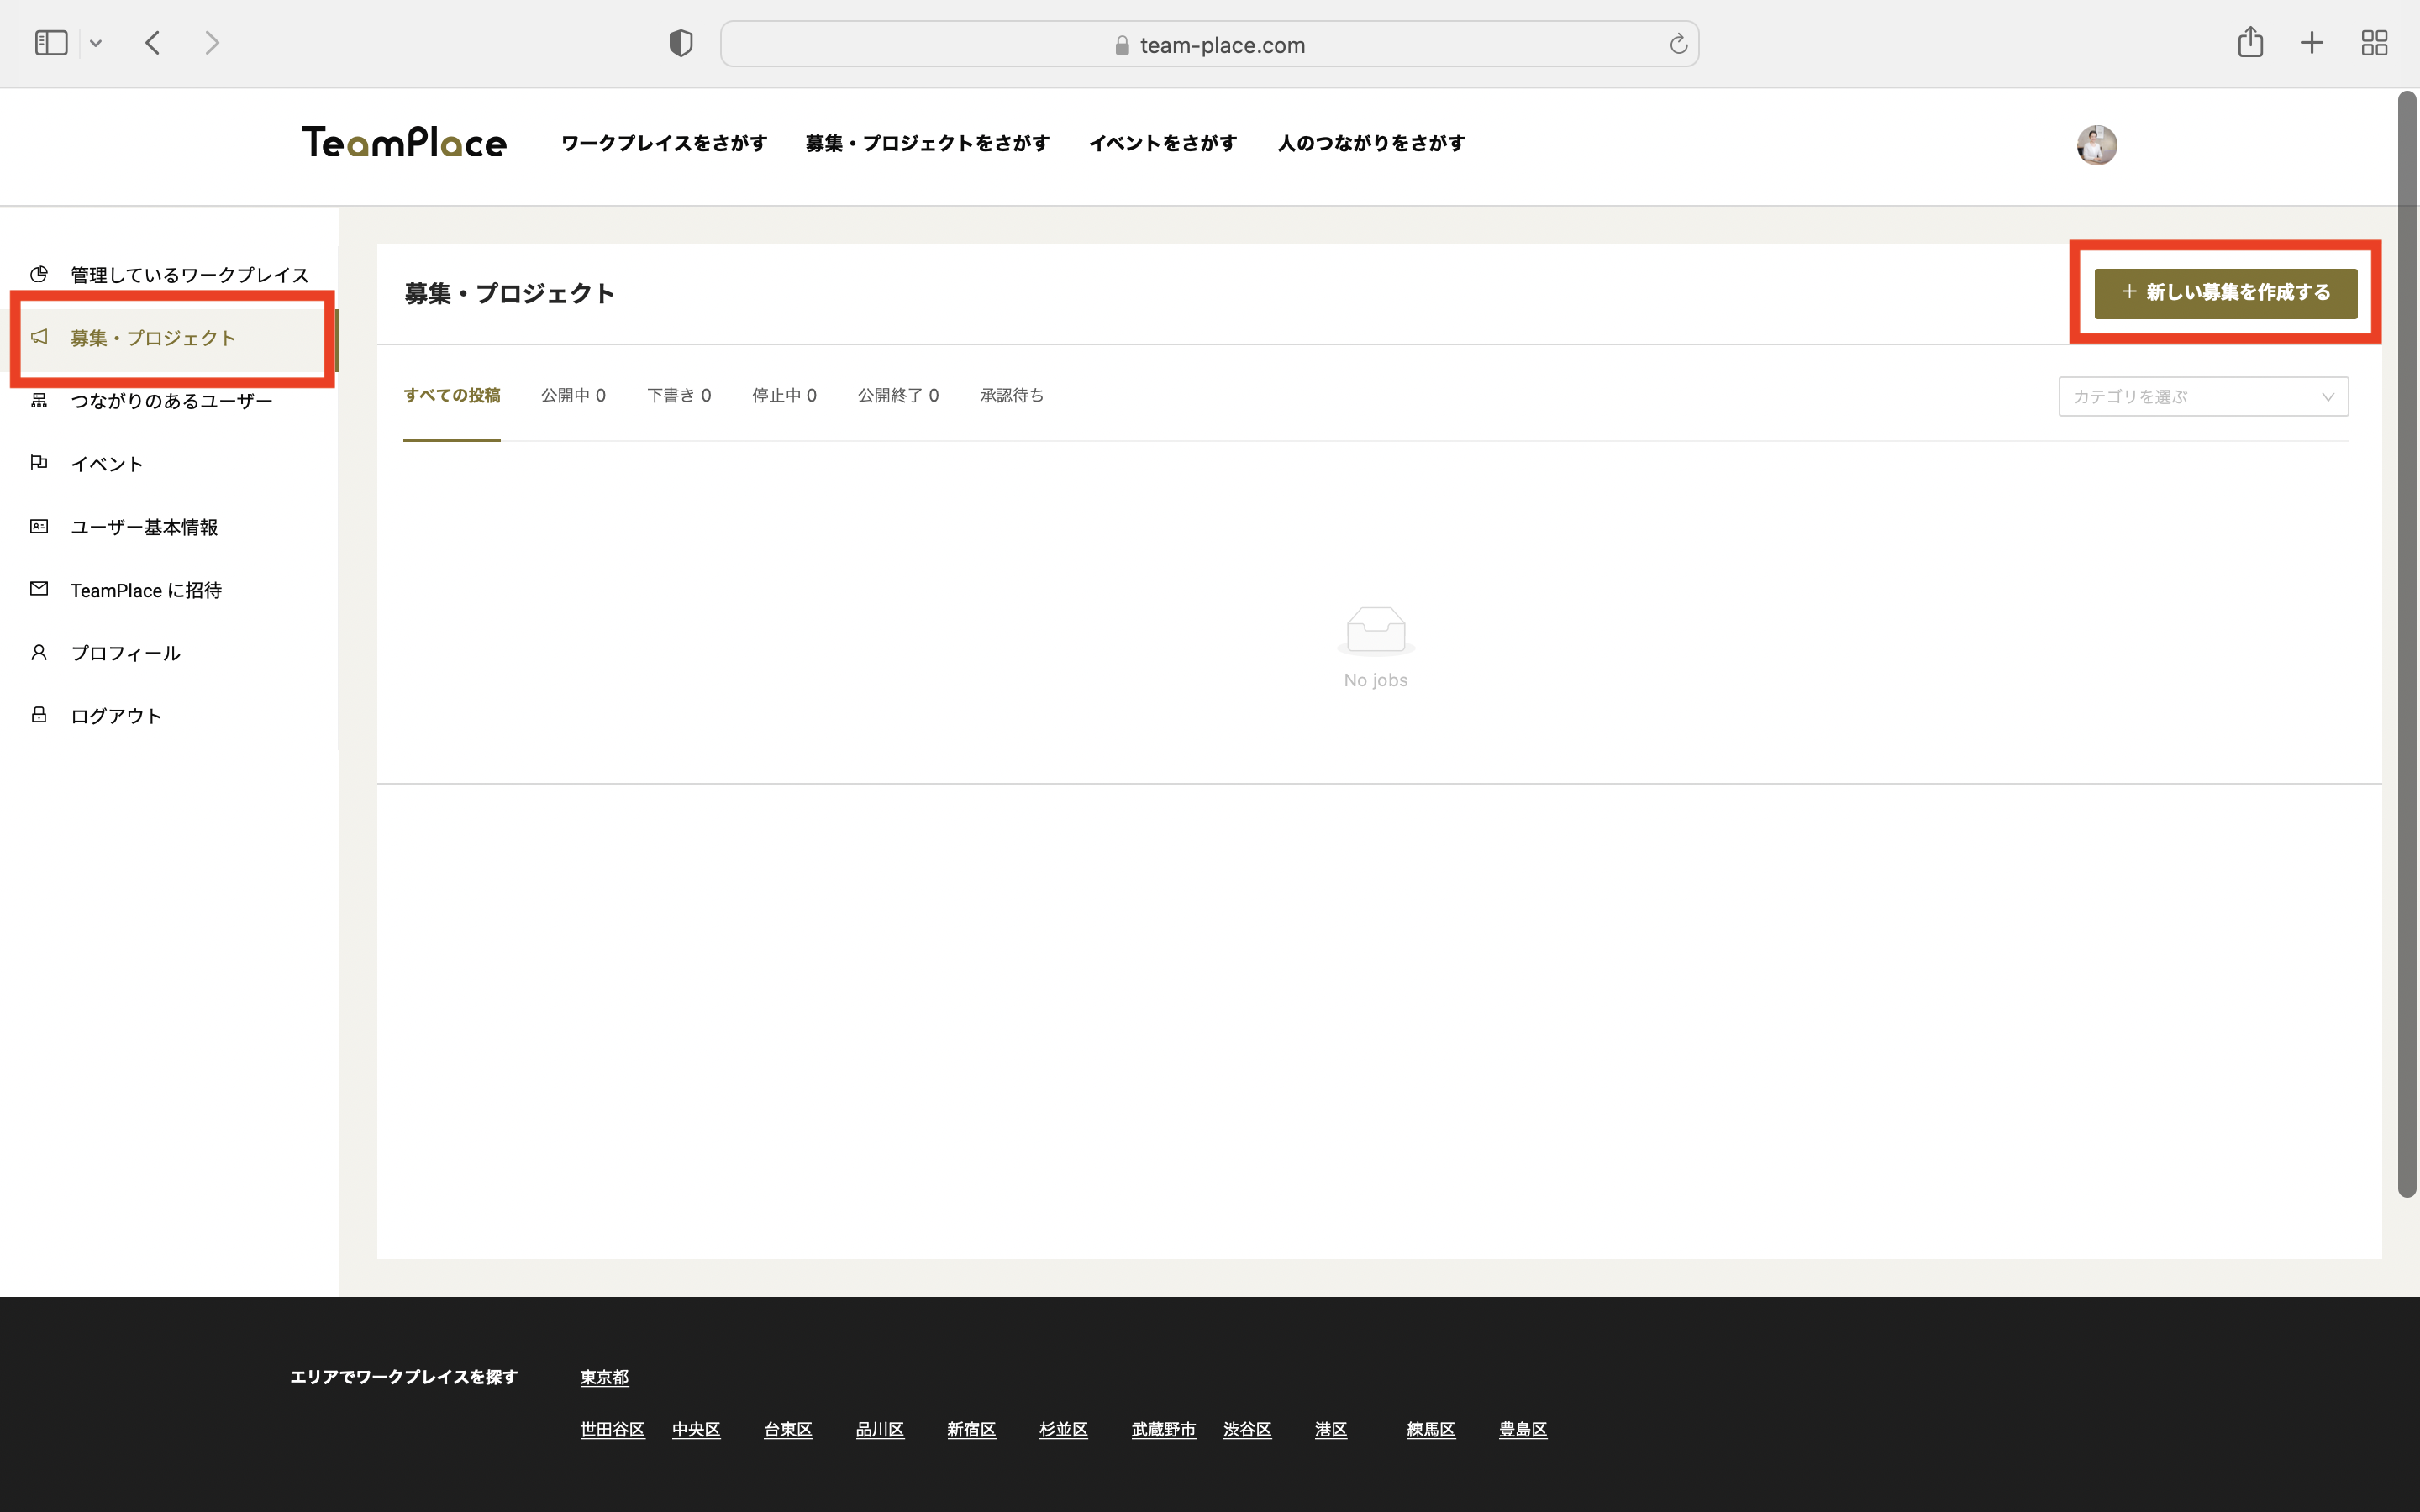Click the network icon for つながりのあるユーザー
2420x1512 pixels.
click(39, 400)
